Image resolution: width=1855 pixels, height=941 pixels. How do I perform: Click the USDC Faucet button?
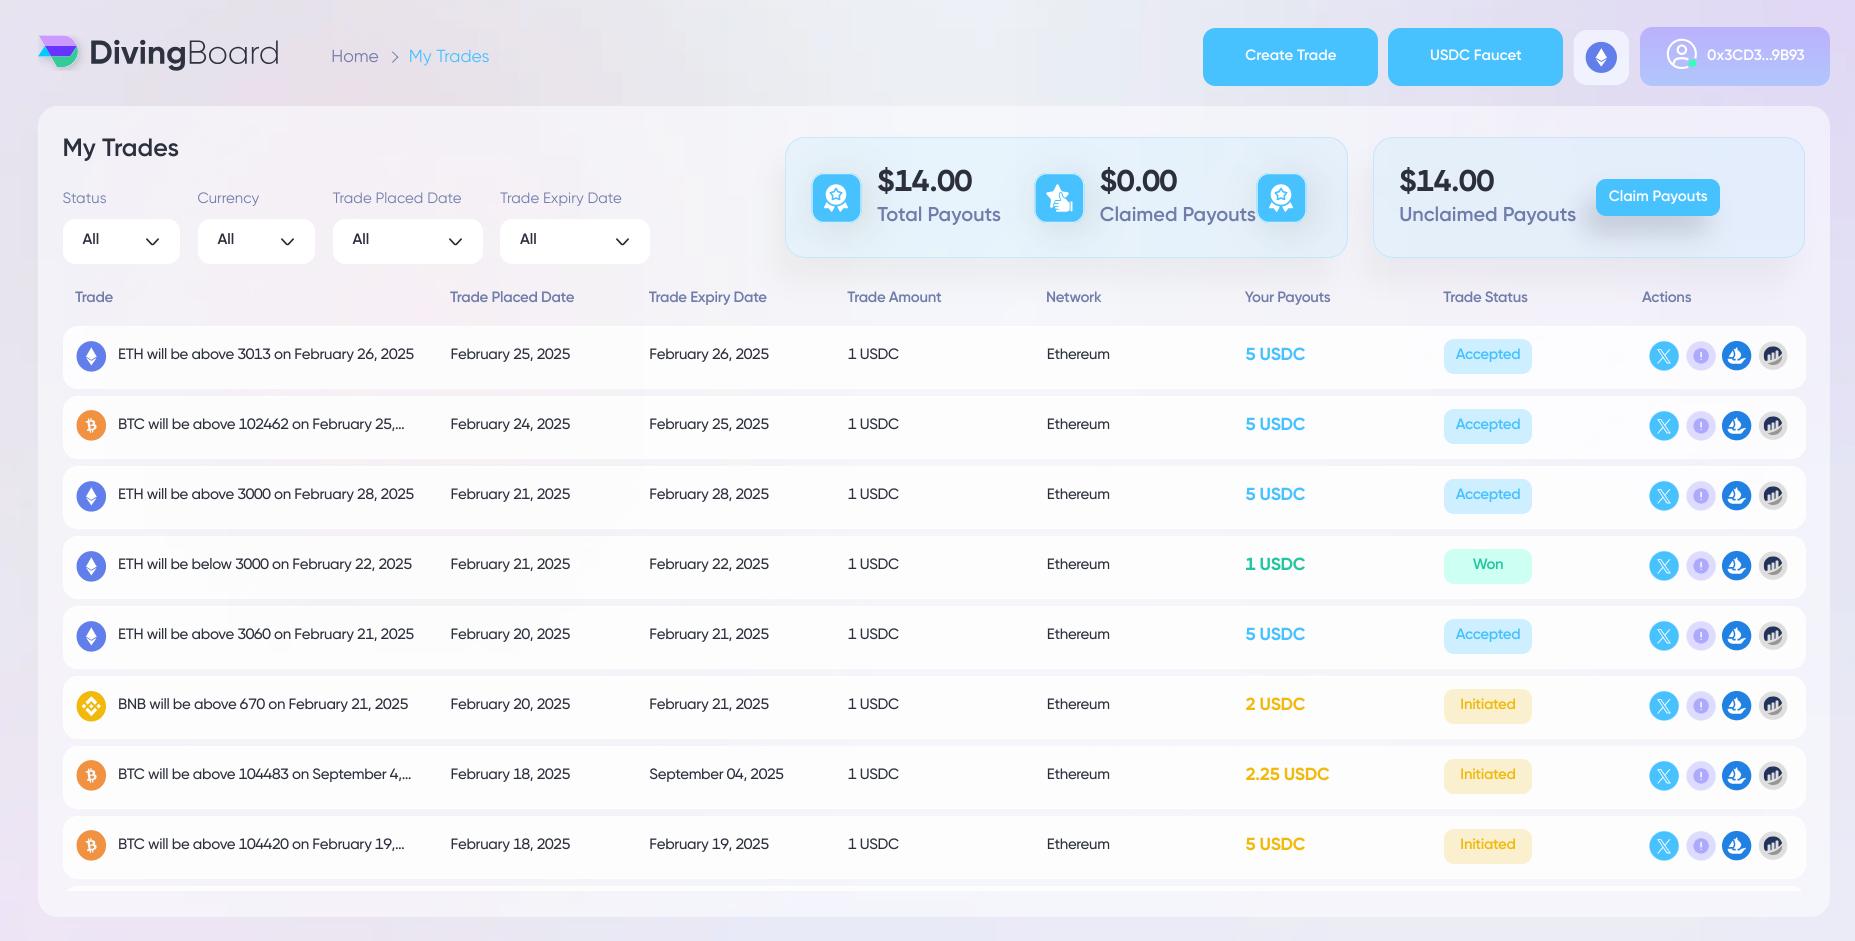click(x=1475, y=57)
